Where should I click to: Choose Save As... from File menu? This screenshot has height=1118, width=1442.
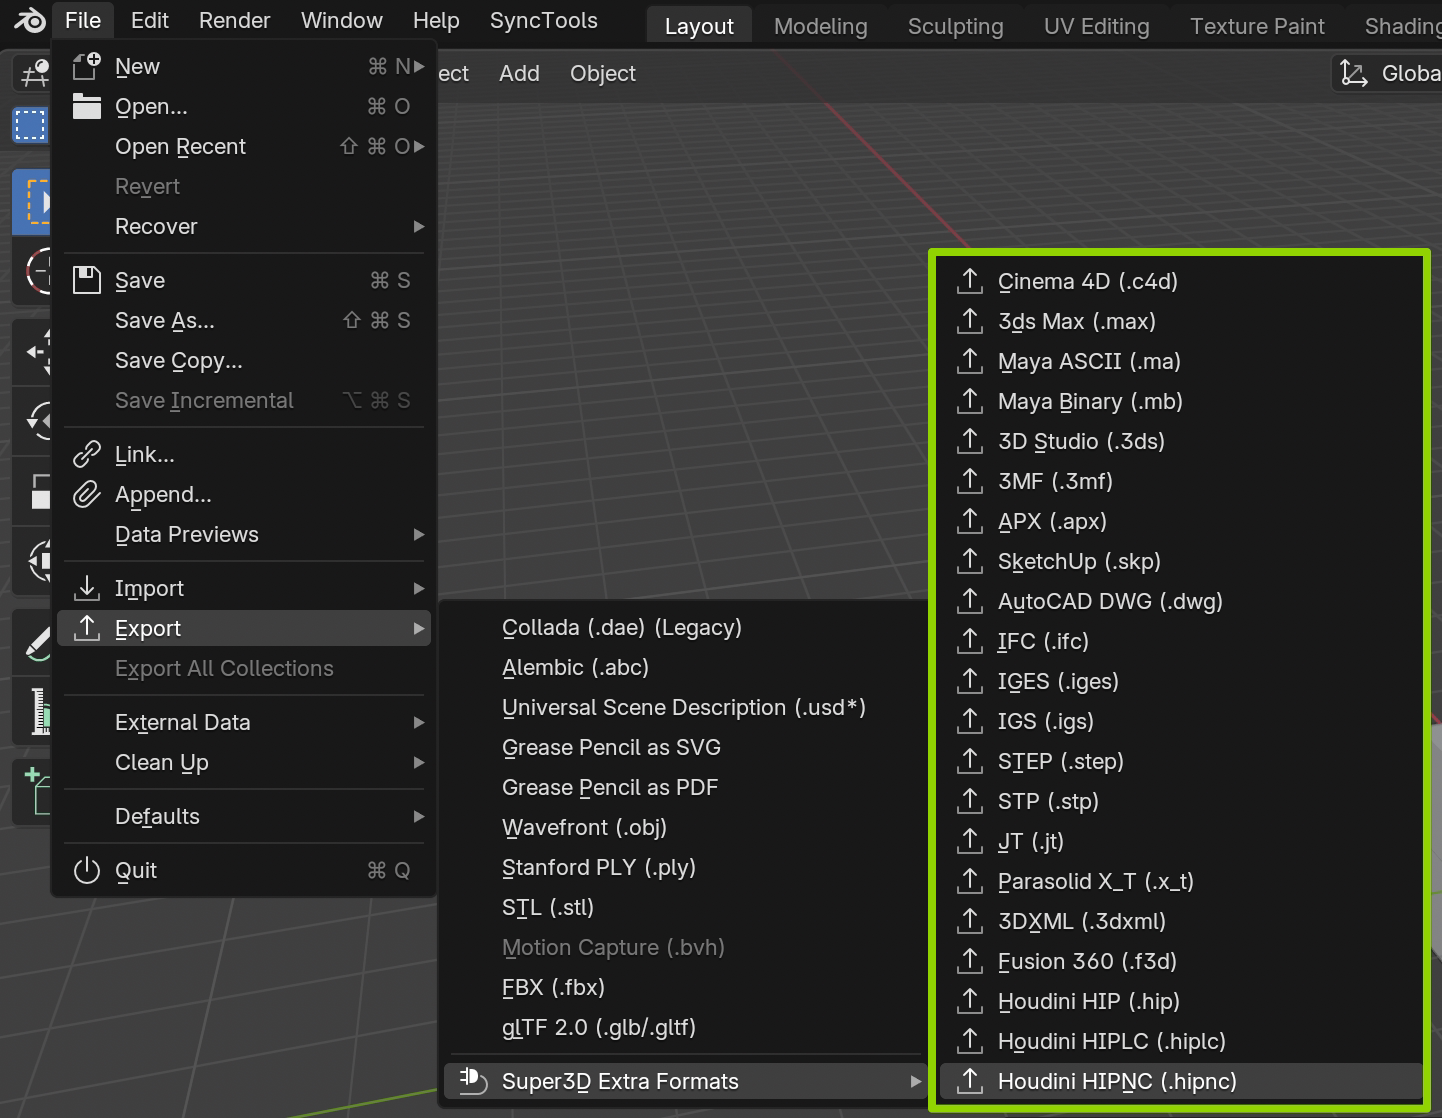[x=244, y=320]
